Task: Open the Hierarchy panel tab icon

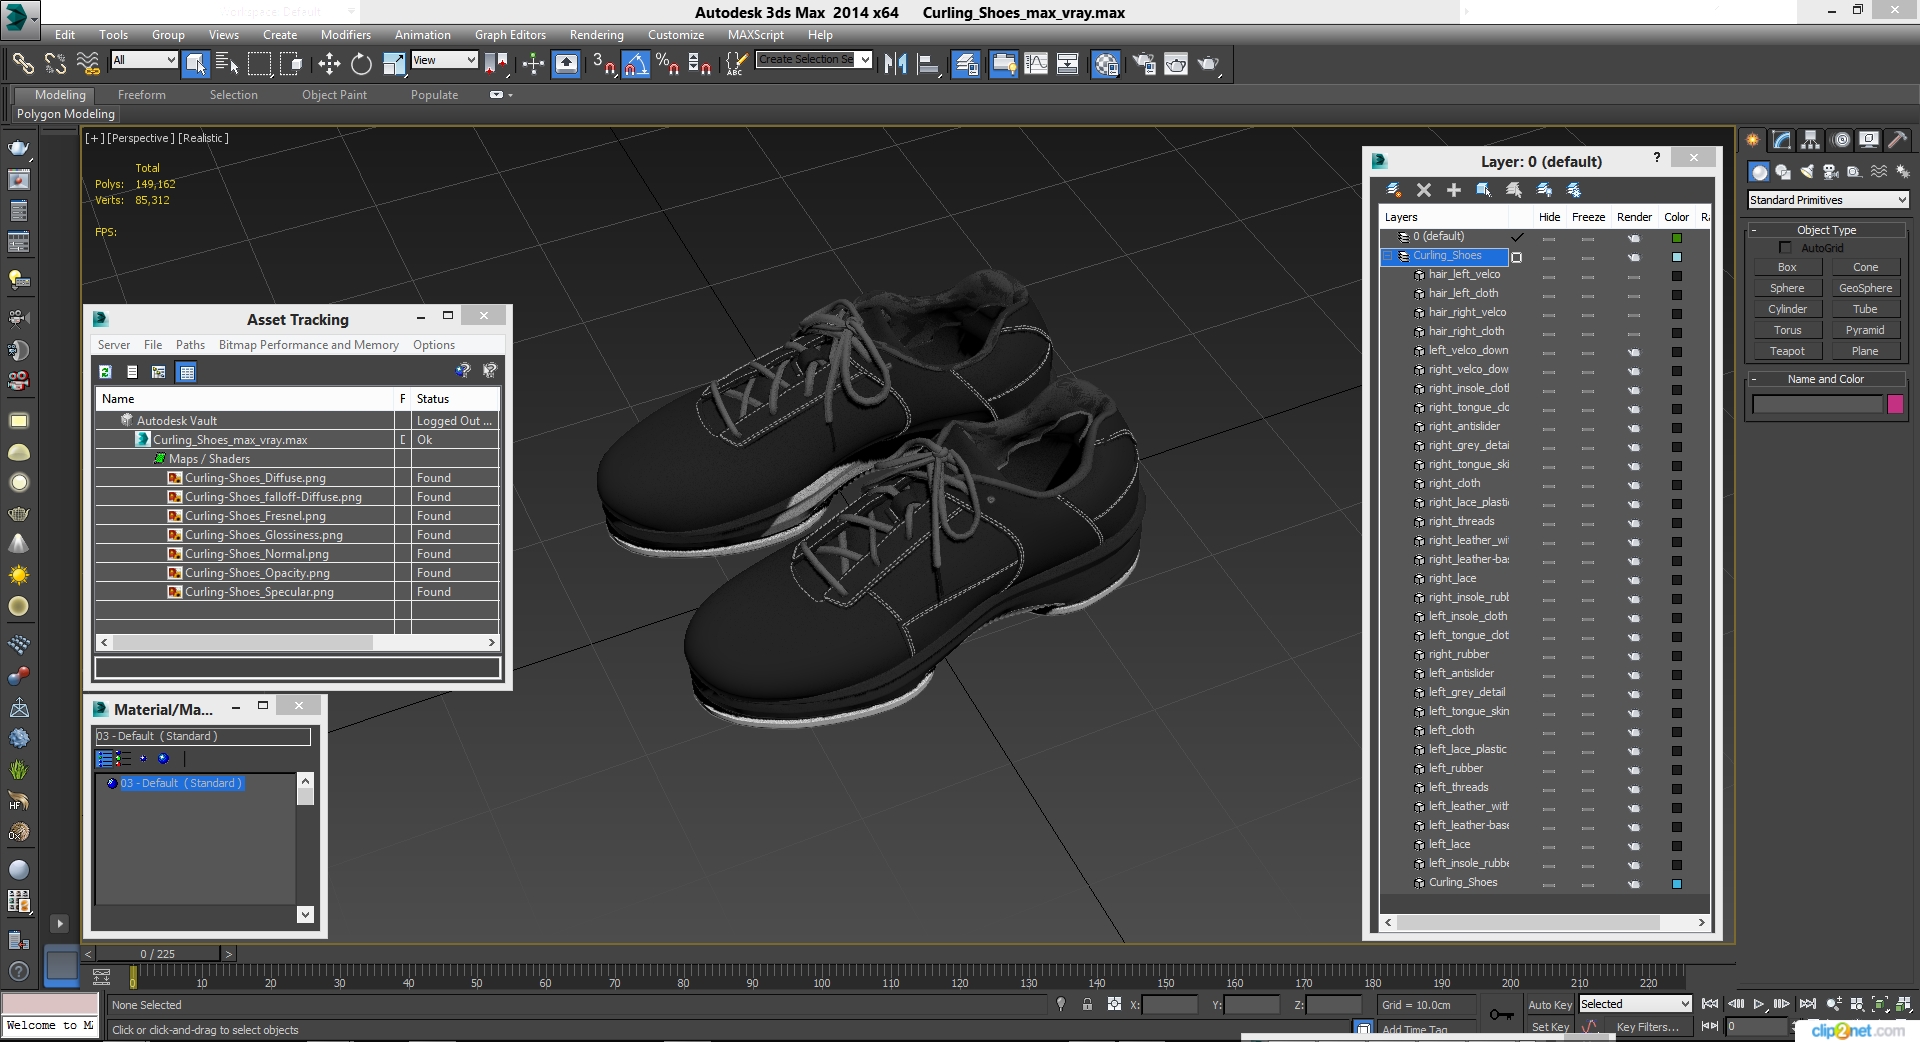Action: tap(1810, 140)
